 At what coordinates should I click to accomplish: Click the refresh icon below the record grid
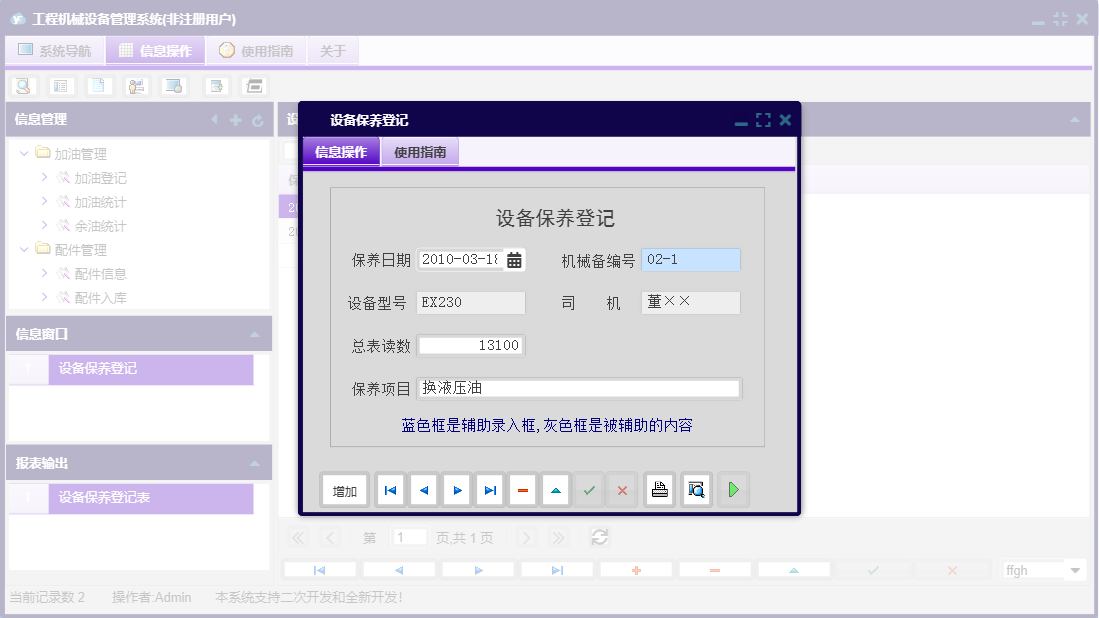[598, 537]
